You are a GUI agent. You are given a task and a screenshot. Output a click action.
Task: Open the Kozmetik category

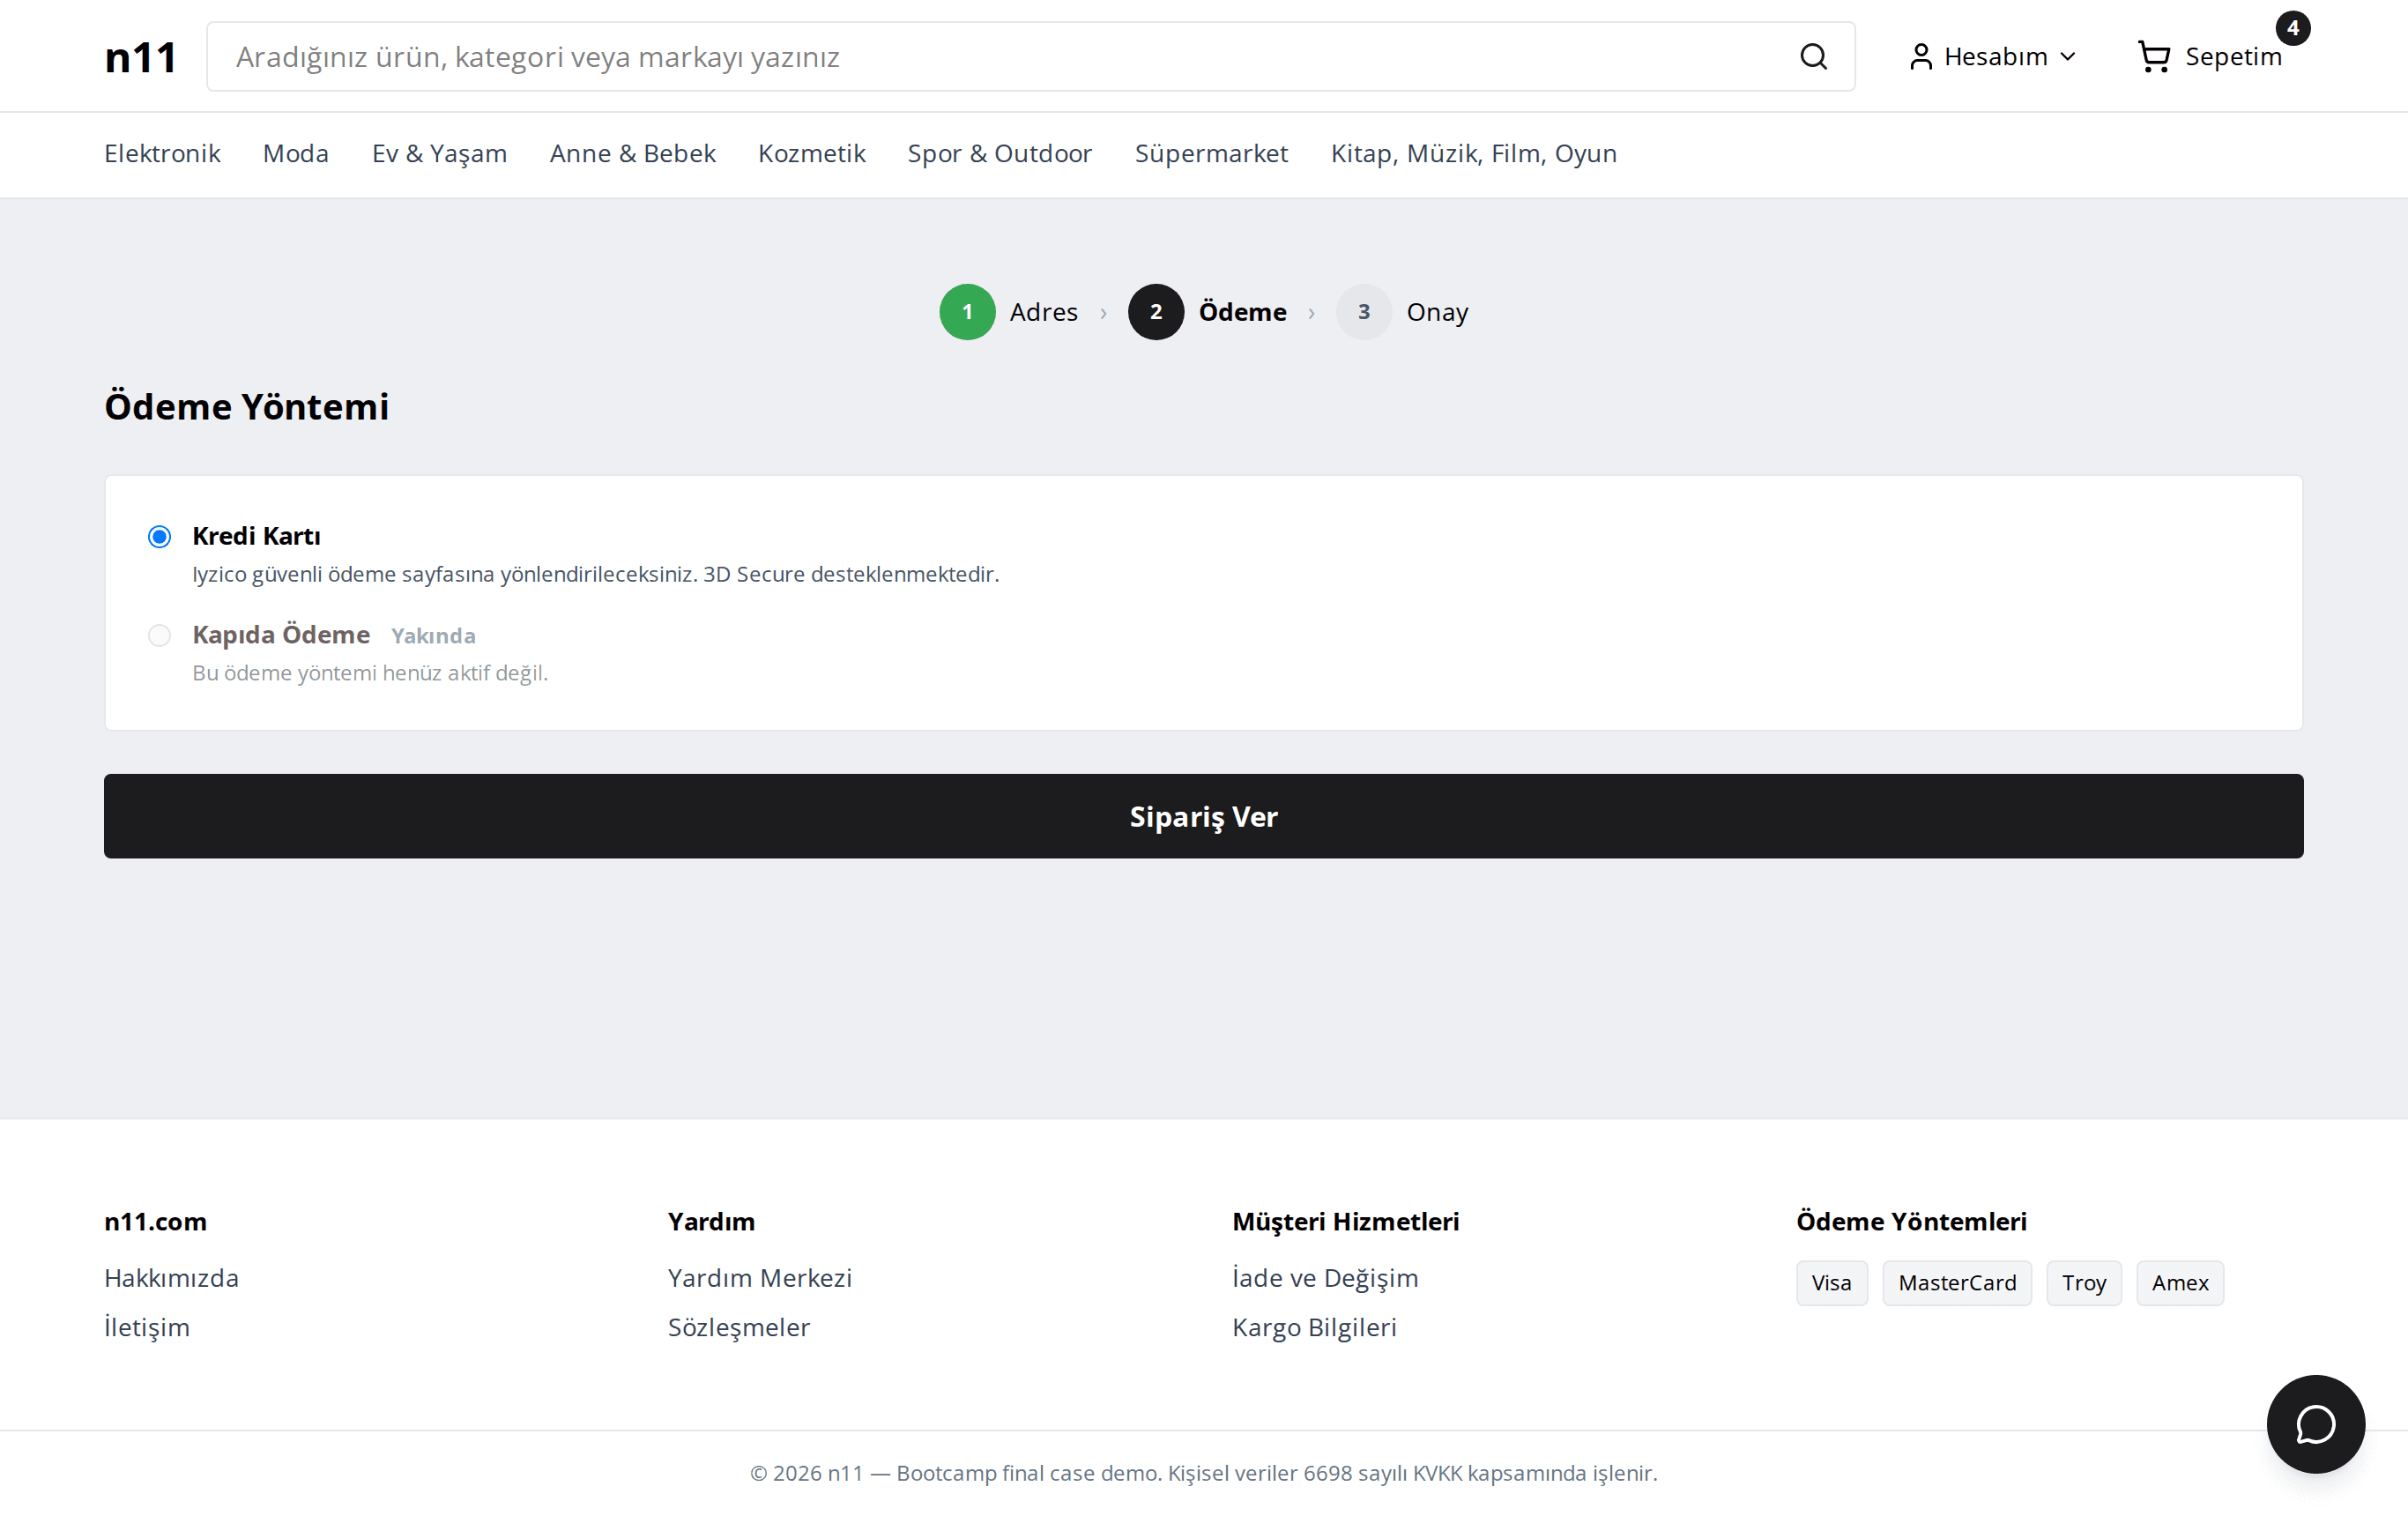[x=811, y=153]
